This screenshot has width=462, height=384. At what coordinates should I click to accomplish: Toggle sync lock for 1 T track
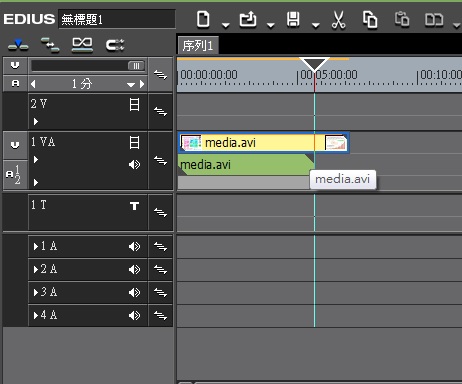pos(160,212)
